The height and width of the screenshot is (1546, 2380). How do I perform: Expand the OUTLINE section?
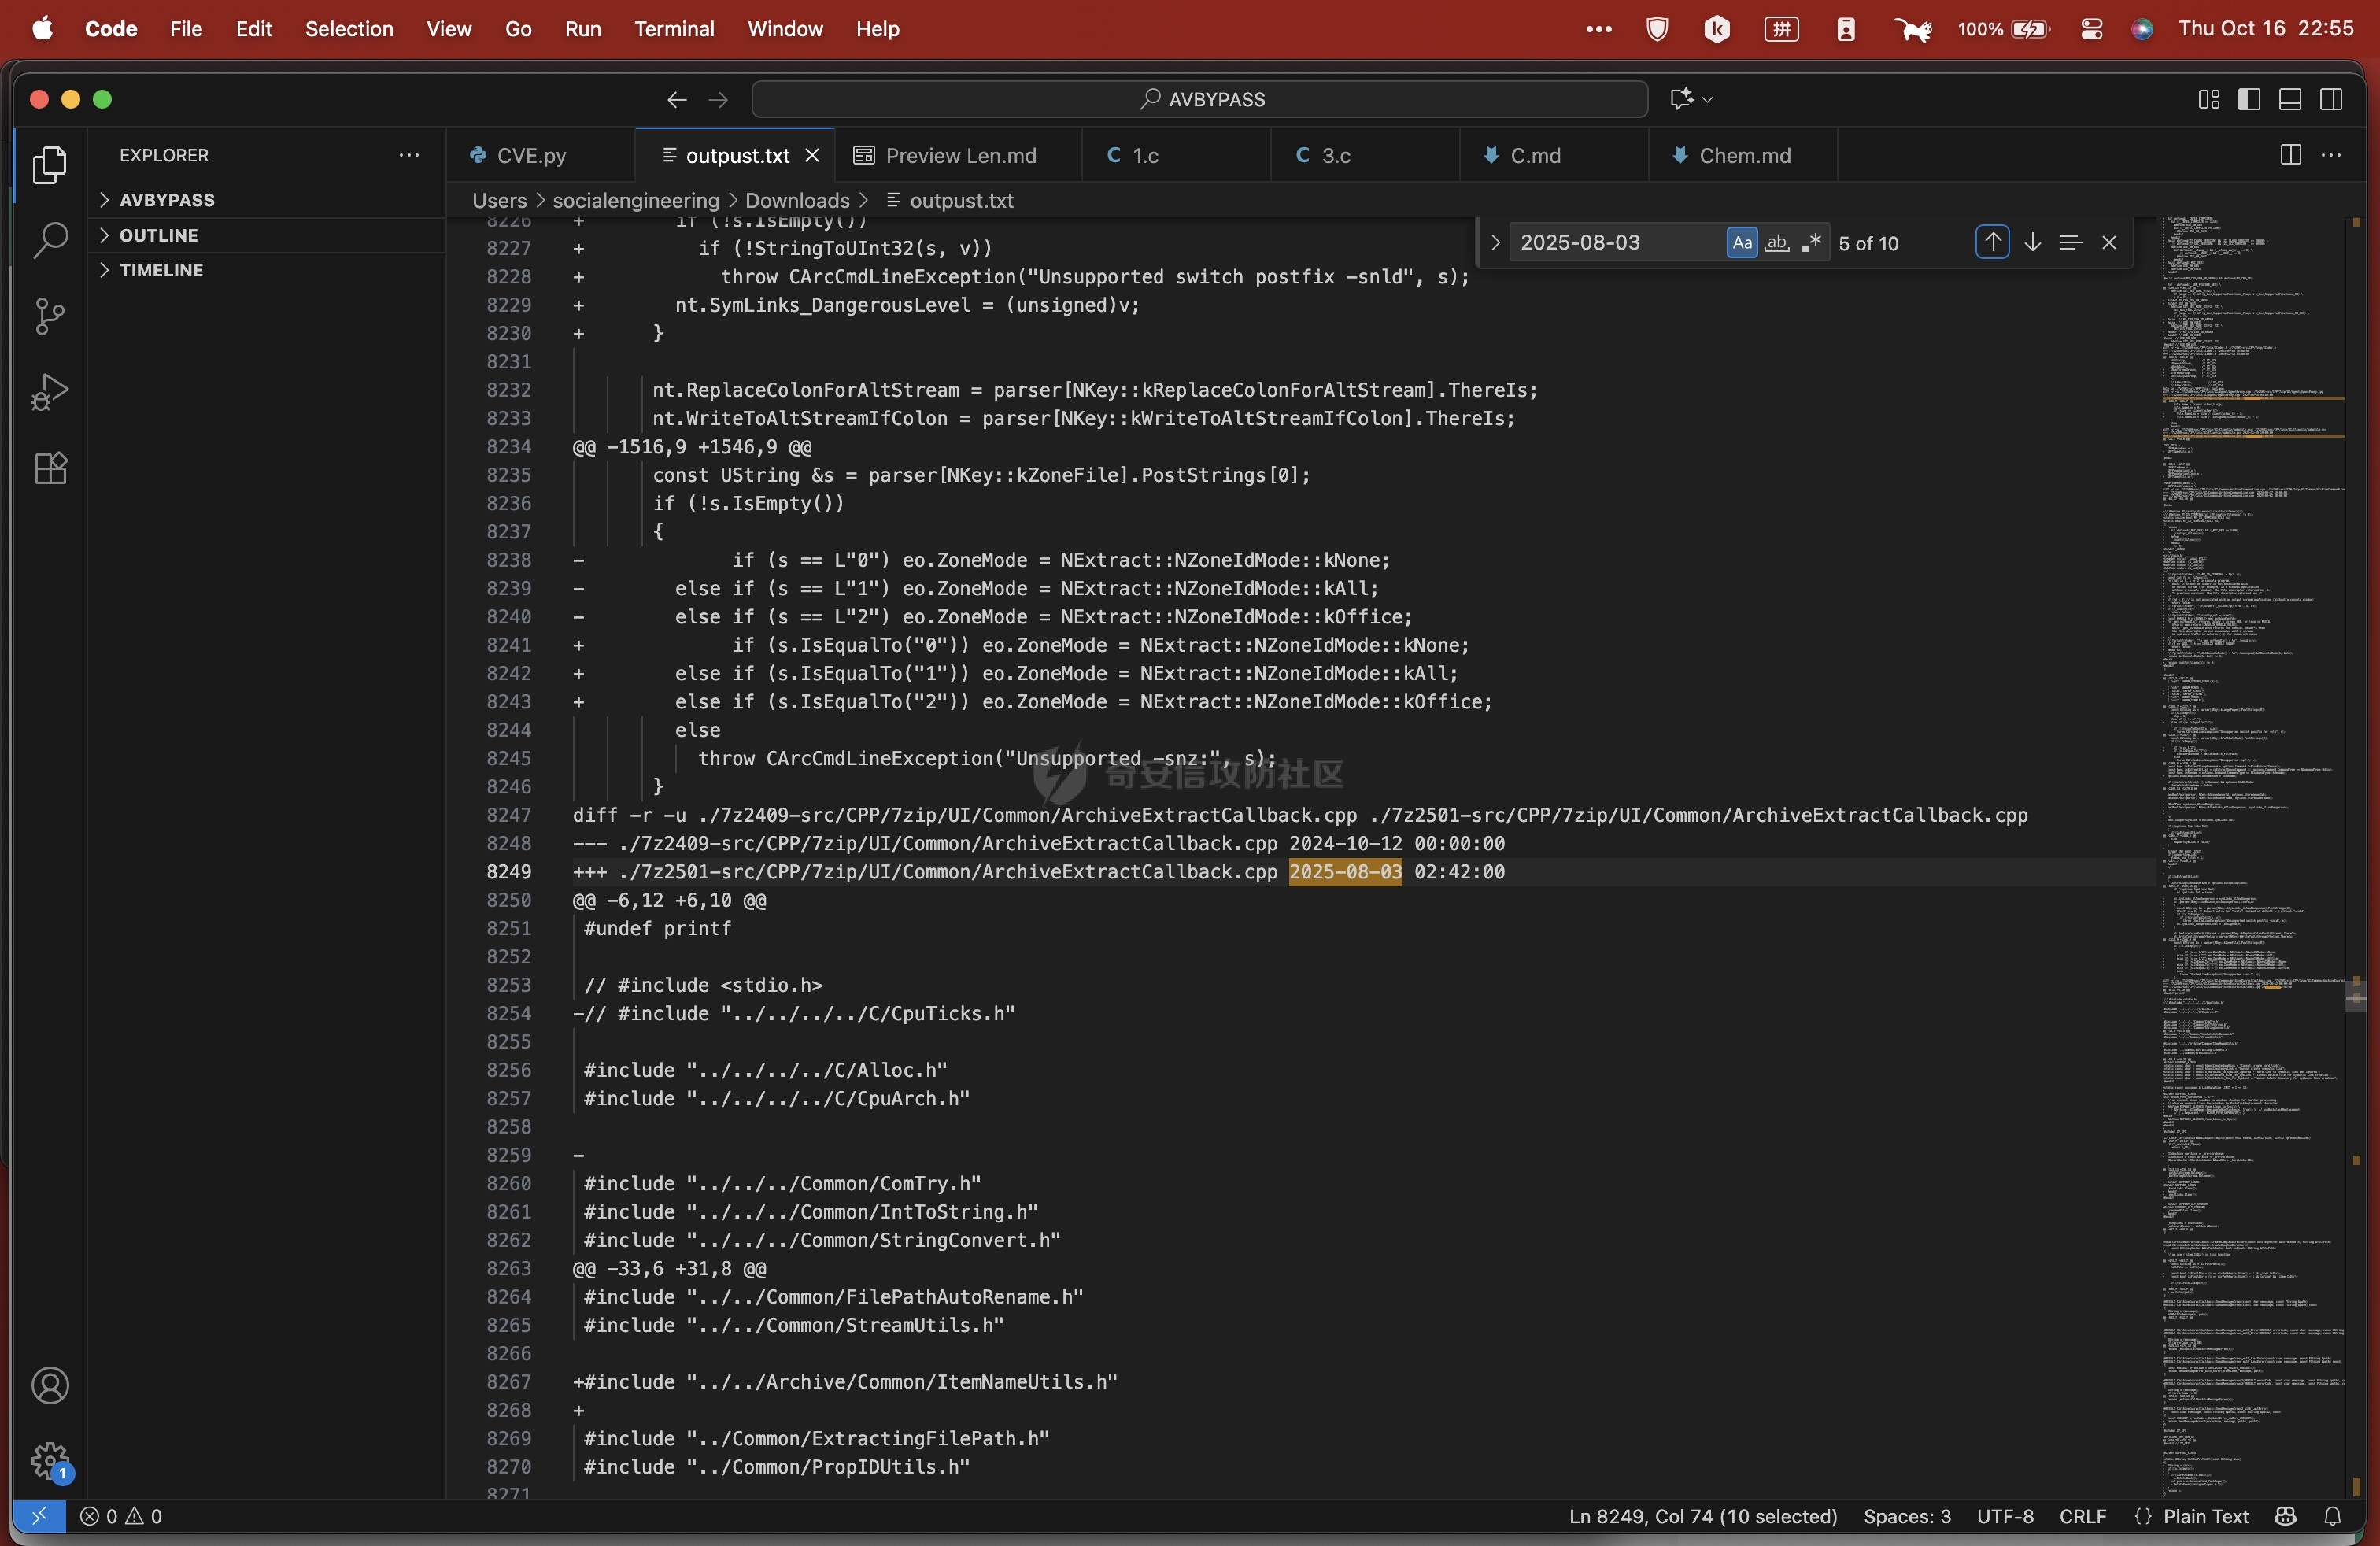(x=158, y=235)
